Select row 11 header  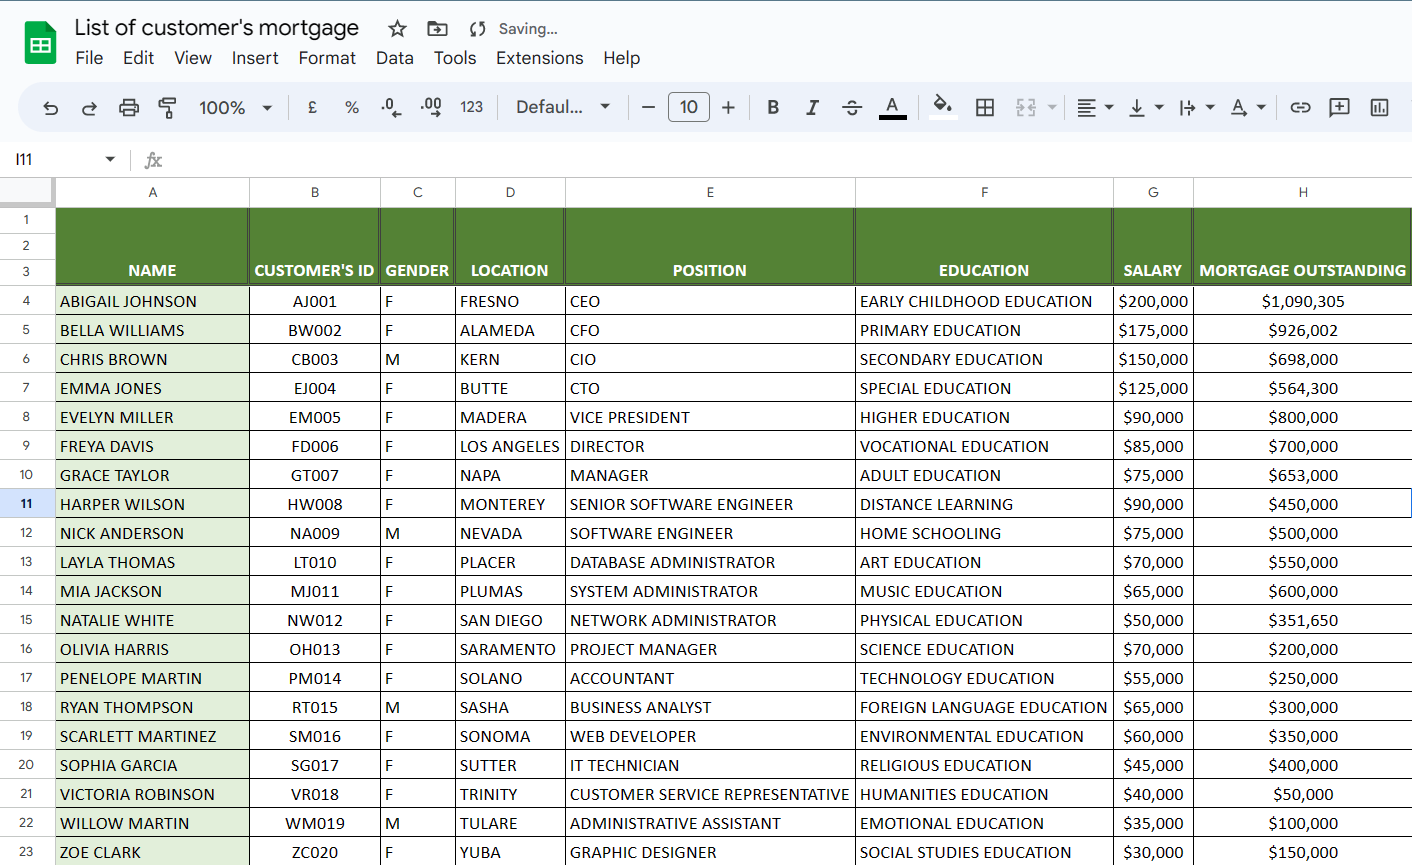click(27, 504)
